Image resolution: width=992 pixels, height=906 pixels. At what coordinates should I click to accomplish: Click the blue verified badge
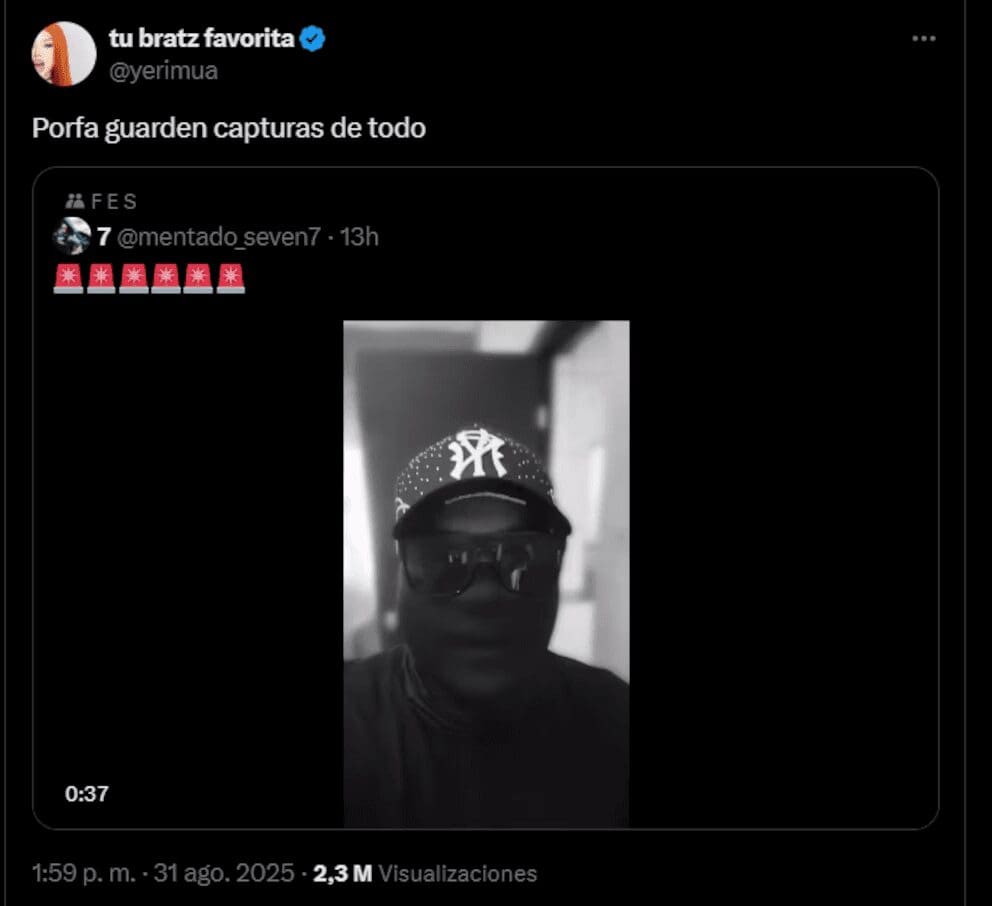click(x=313, y=40)
